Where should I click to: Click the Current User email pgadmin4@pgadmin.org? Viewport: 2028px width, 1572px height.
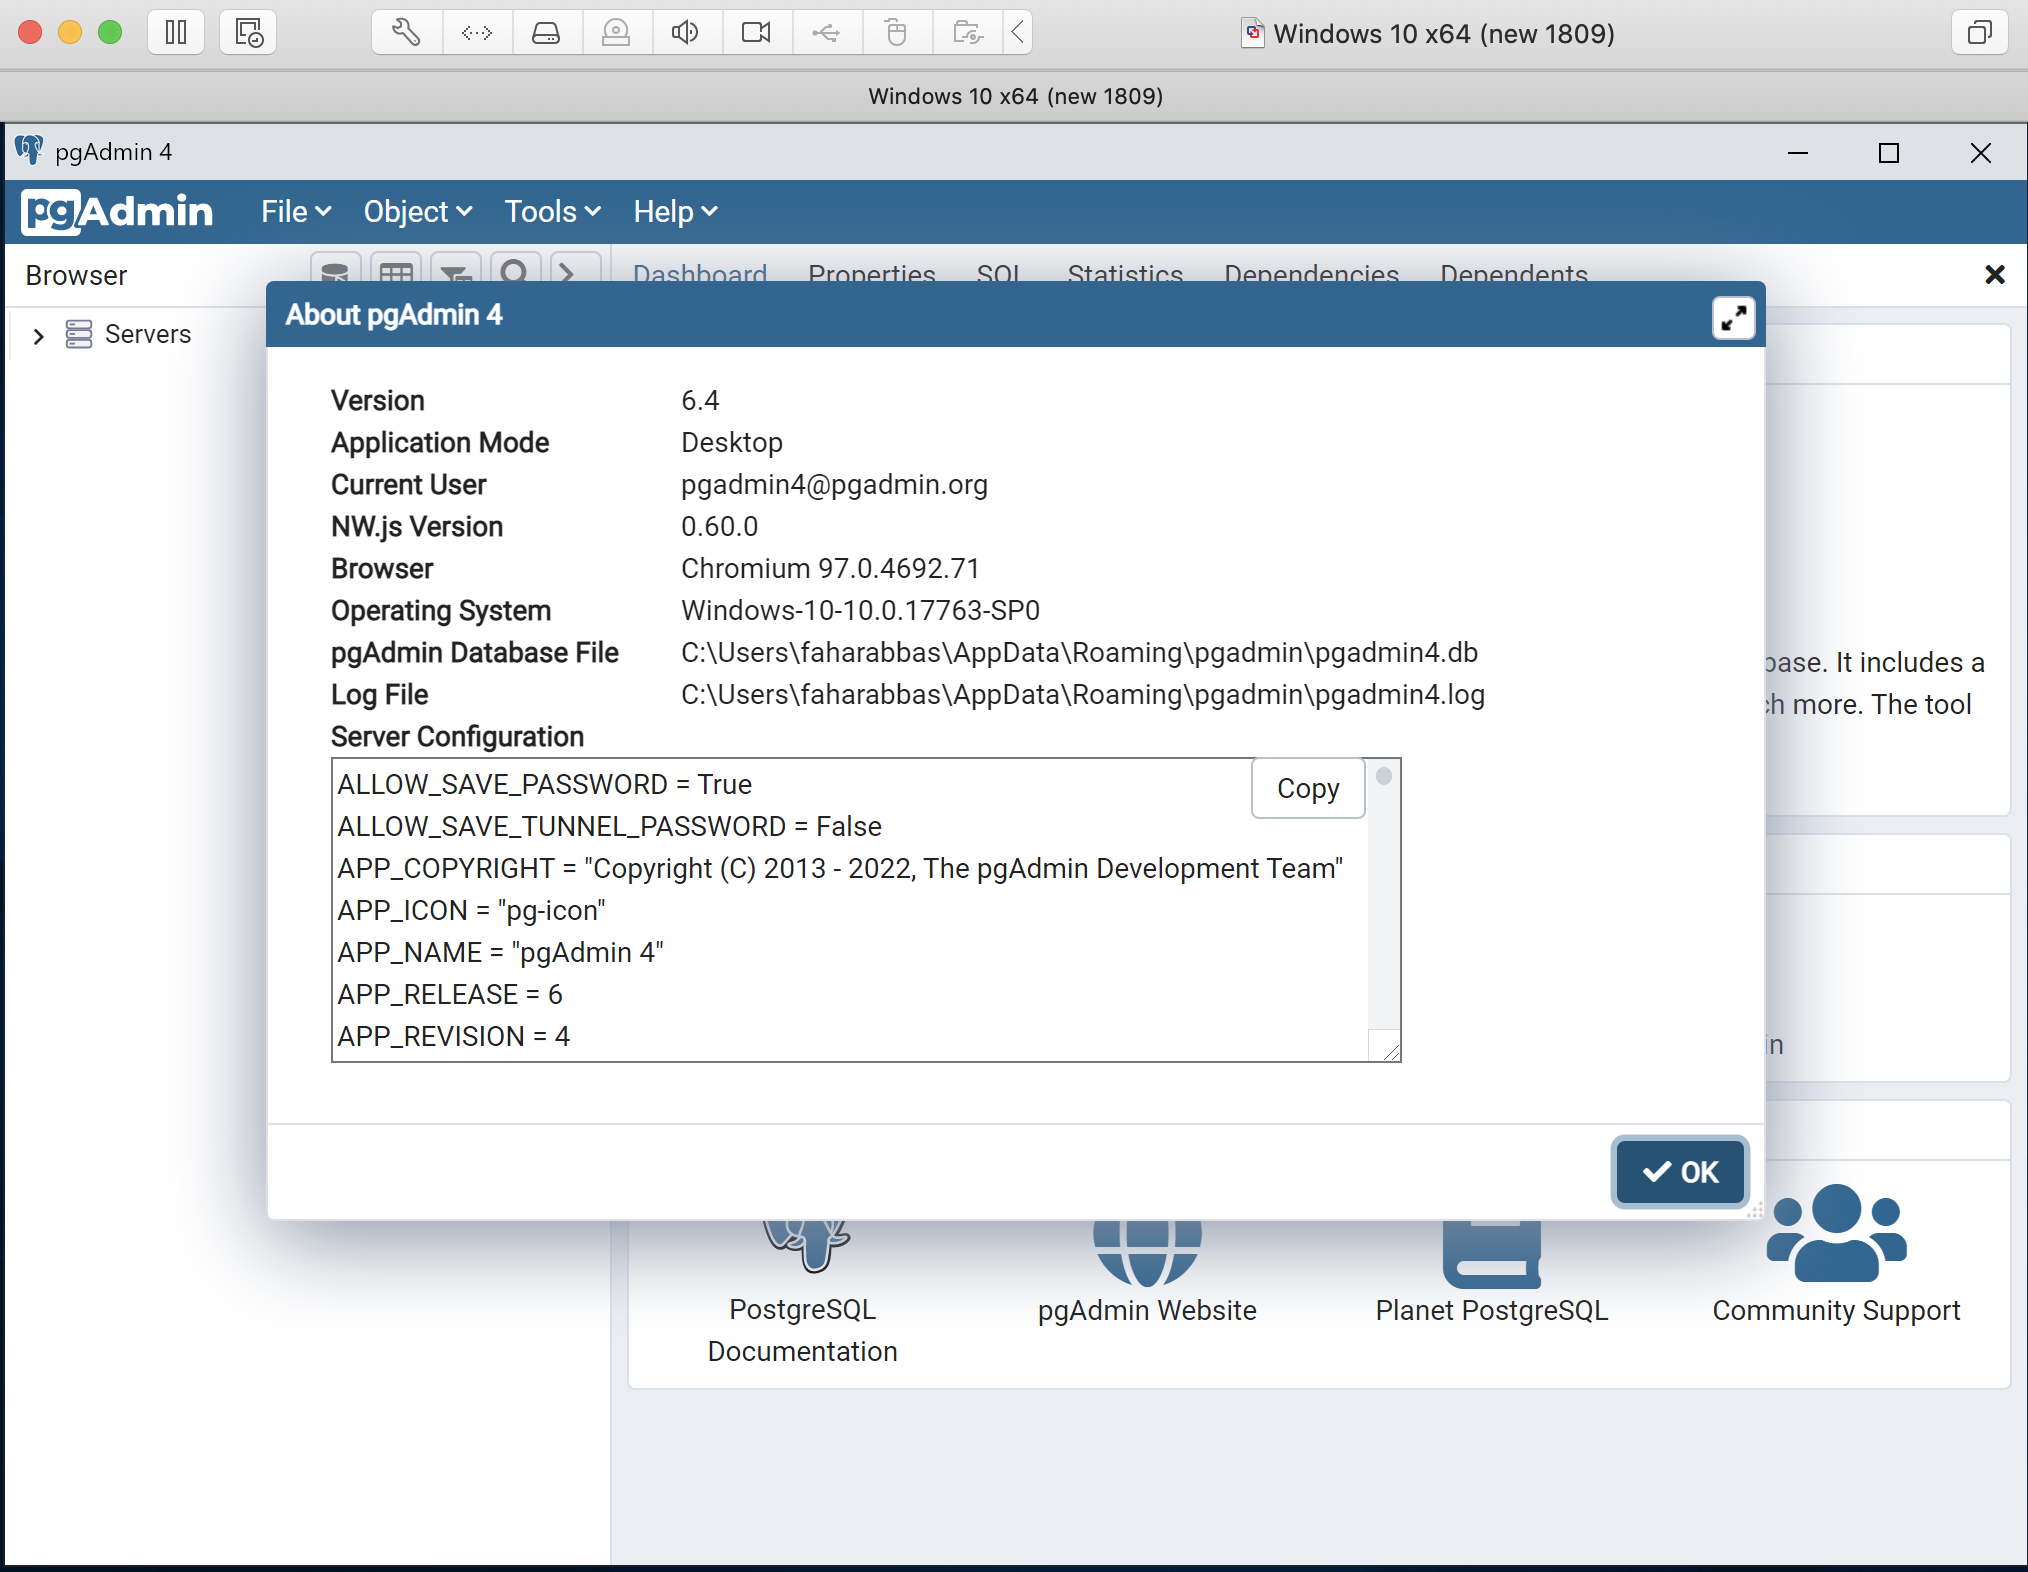[834, 484]
